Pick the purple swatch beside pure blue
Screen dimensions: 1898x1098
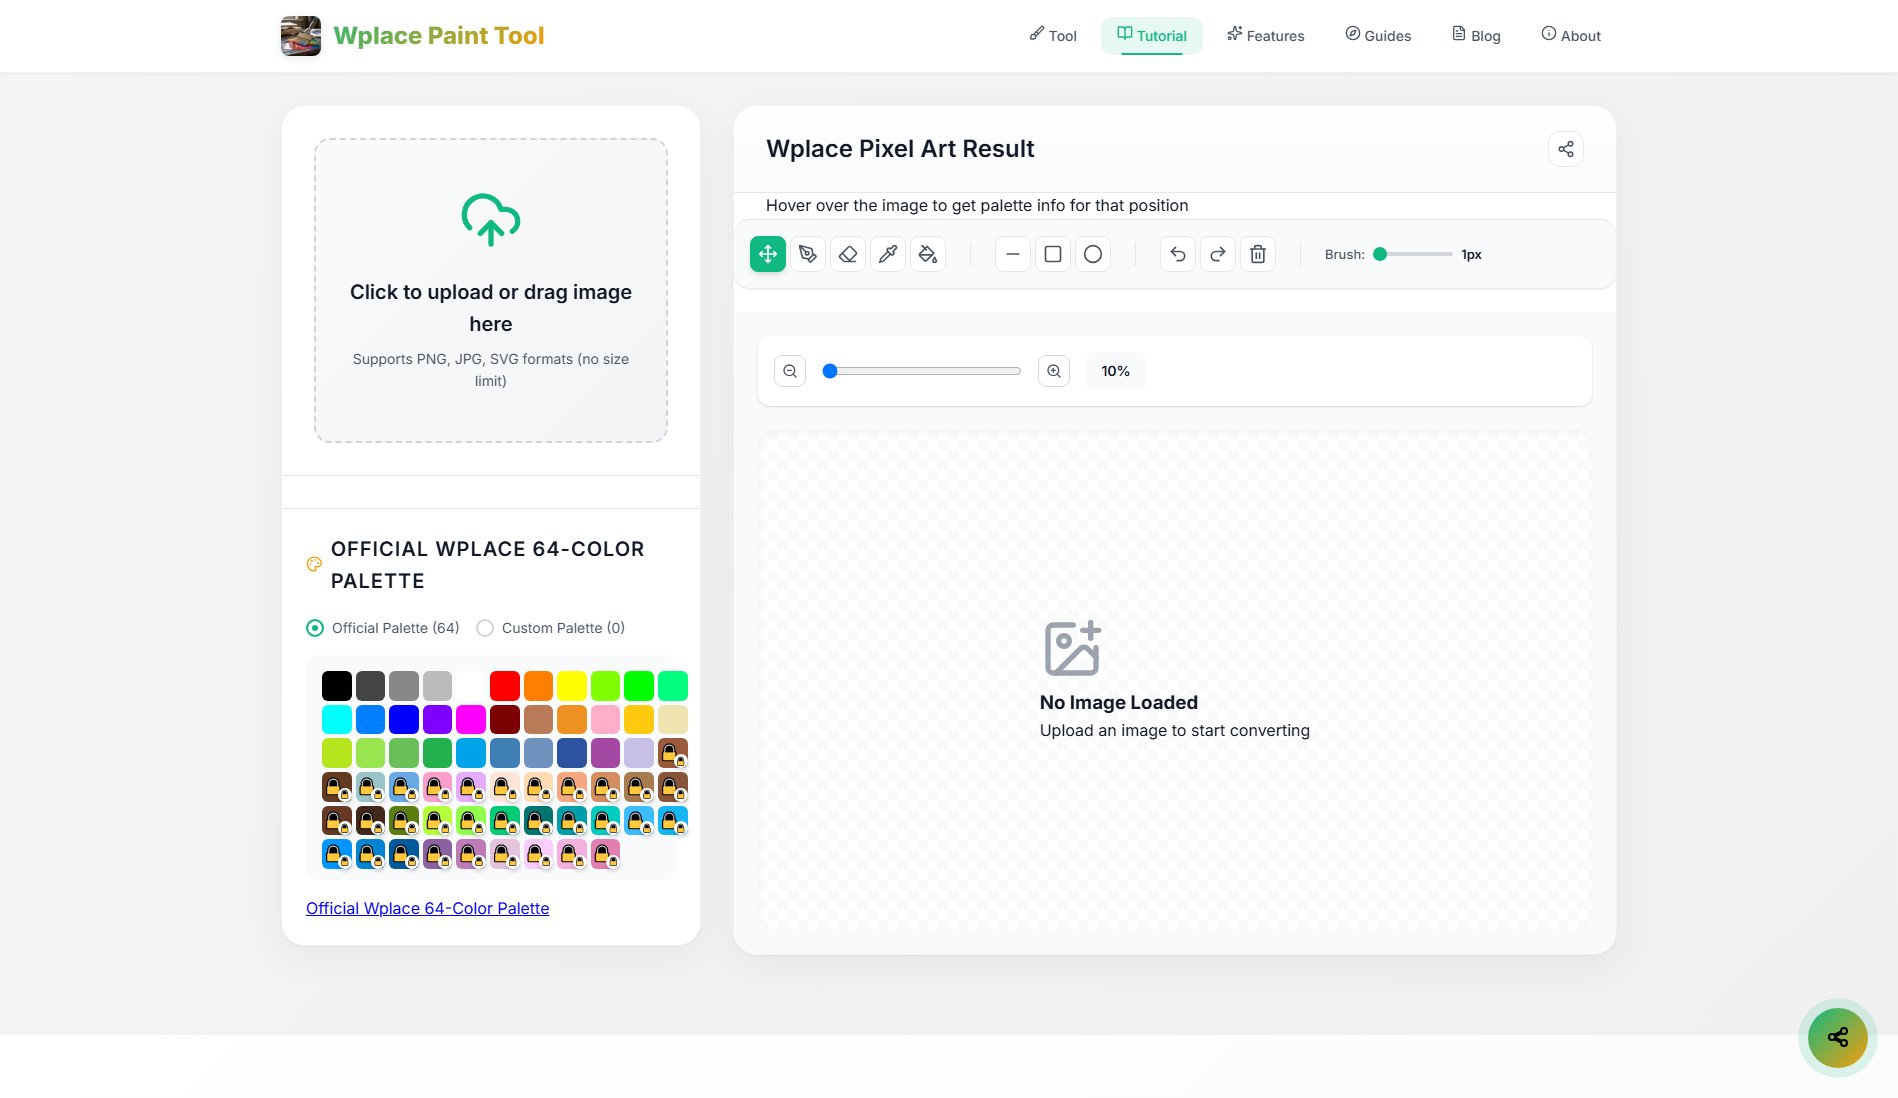tap(437, 719)
